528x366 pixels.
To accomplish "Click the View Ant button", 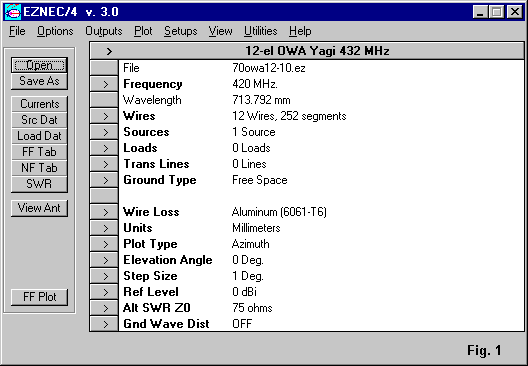I will tap(39, 208).
